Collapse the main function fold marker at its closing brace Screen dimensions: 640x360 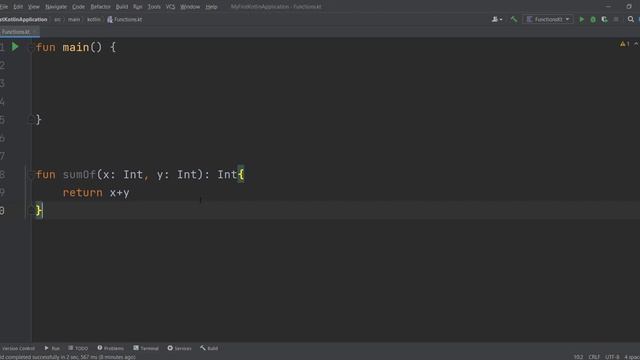[31, 120]
